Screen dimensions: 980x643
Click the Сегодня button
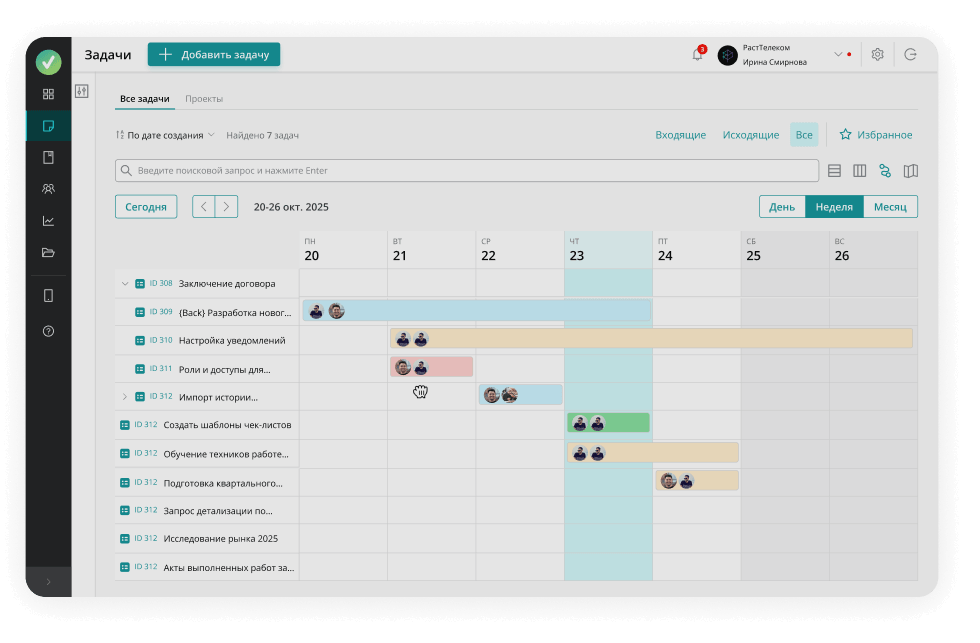[146, 207]
